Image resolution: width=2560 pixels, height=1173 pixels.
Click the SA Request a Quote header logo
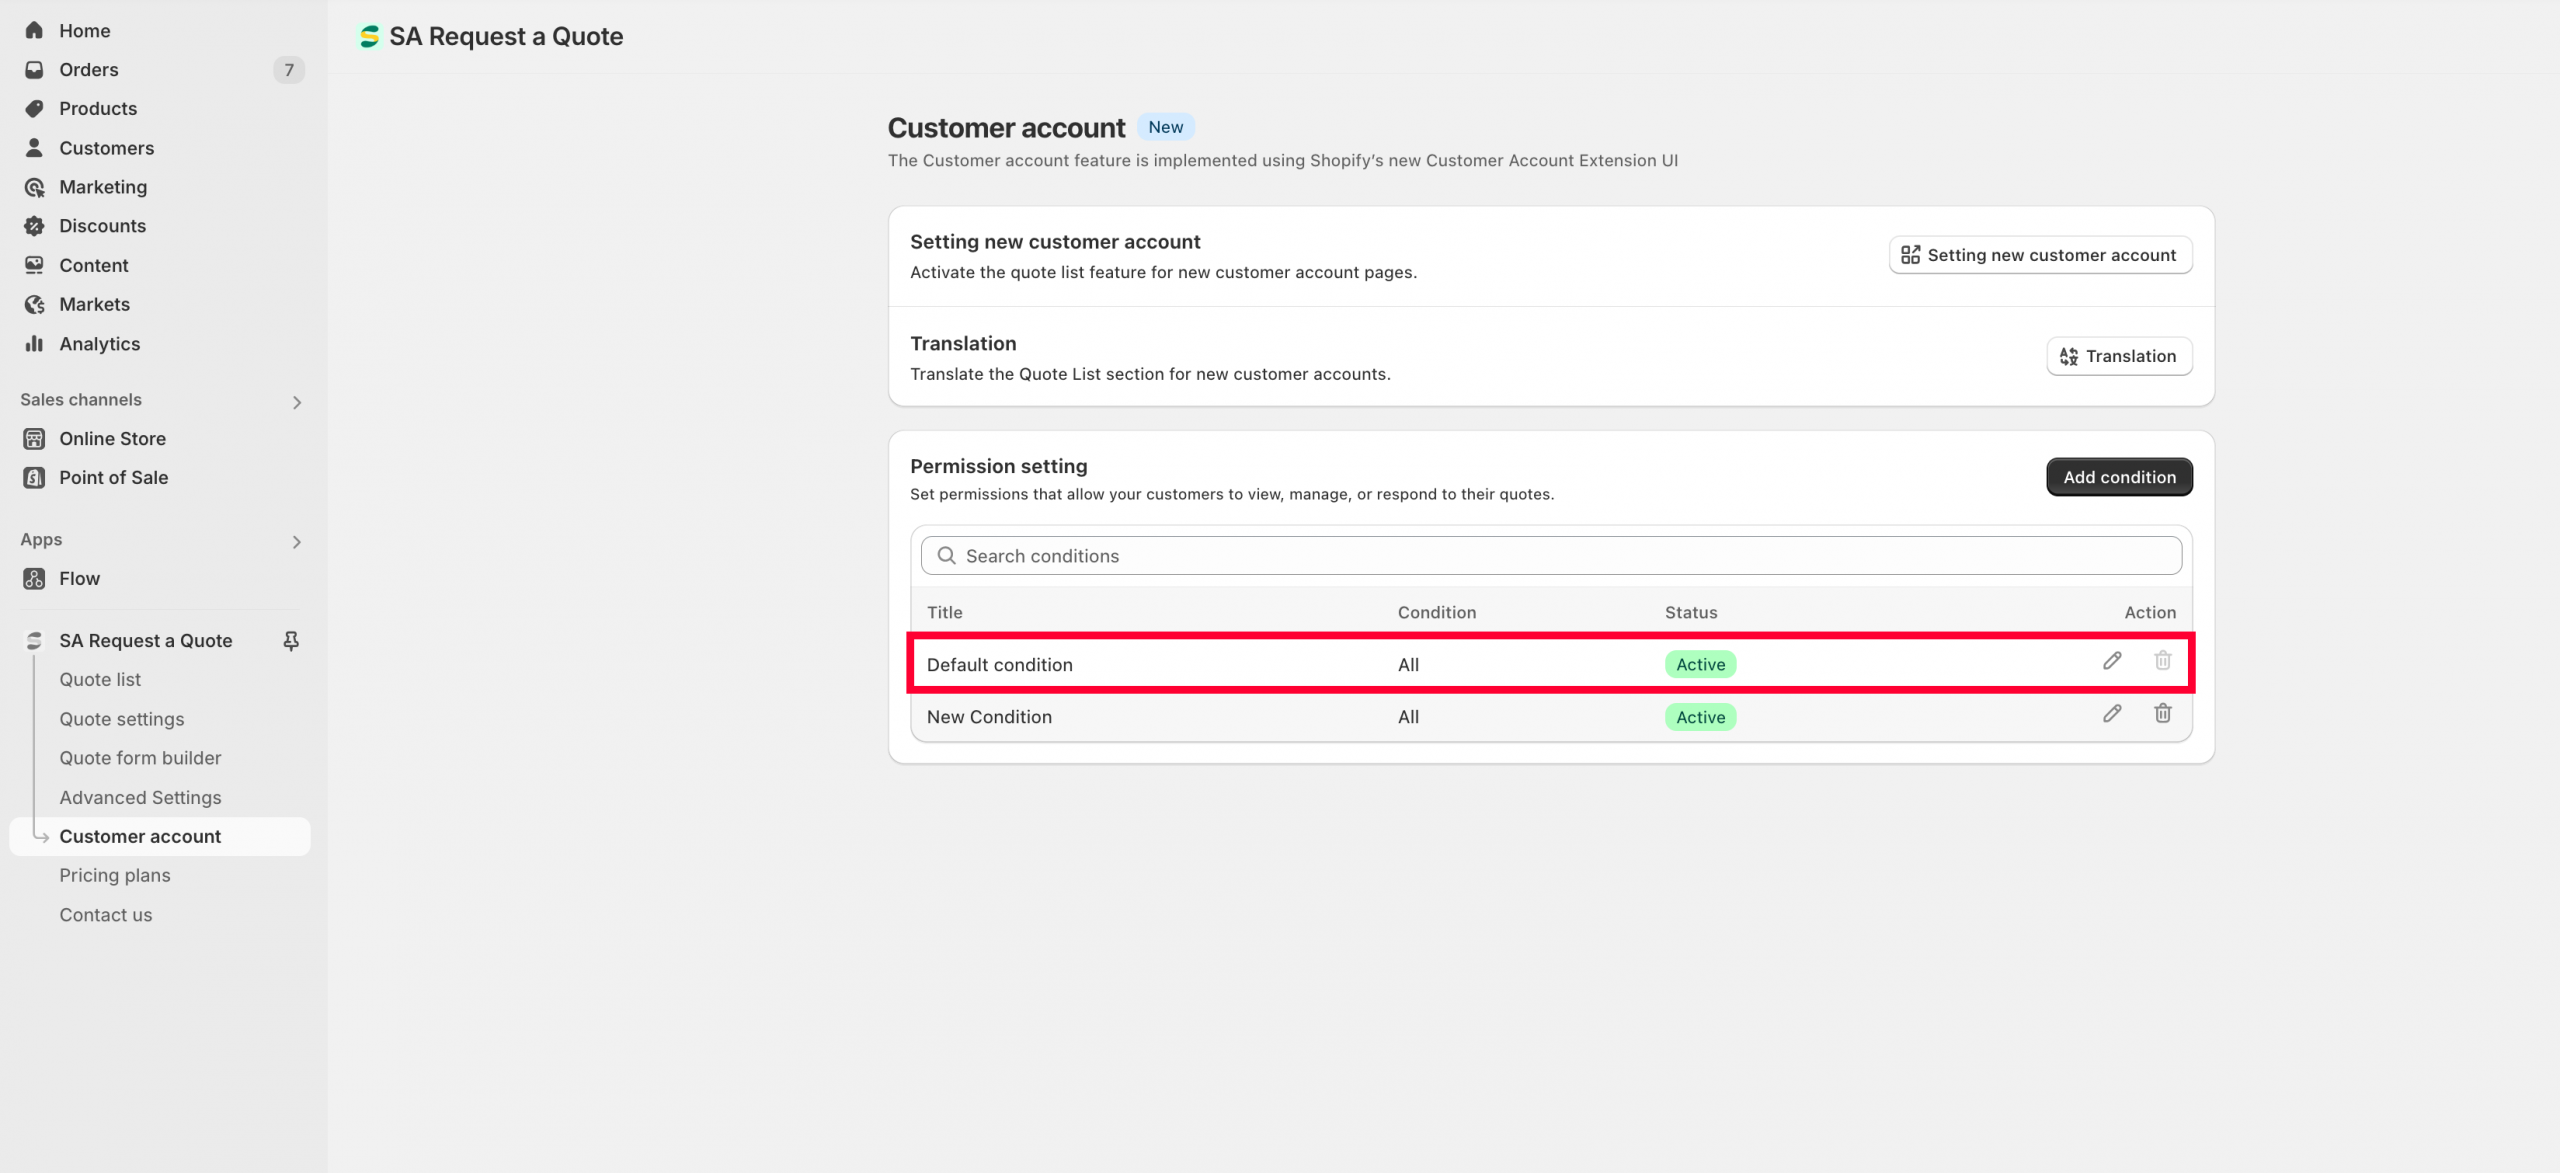(369, 37)
